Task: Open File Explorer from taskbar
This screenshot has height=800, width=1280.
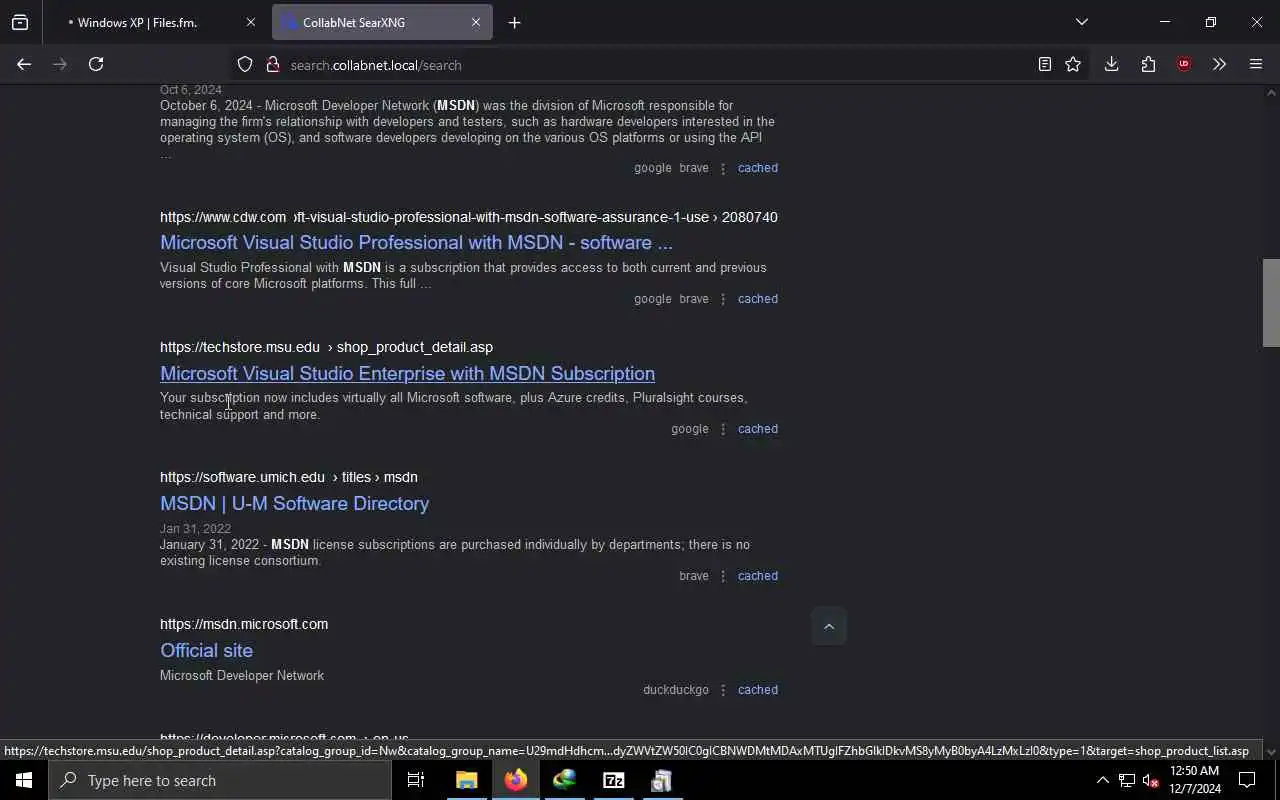Action: click(466, 780)
